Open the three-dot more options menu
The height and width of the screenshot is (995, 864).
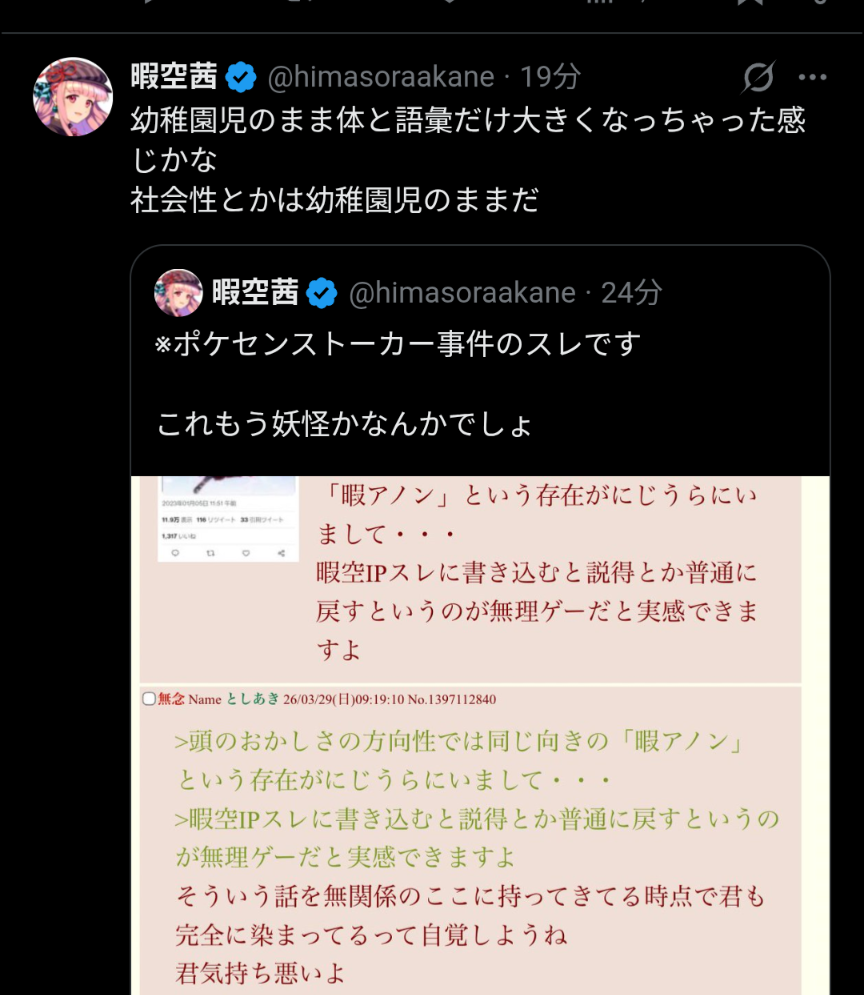click(x=812, y=77)
